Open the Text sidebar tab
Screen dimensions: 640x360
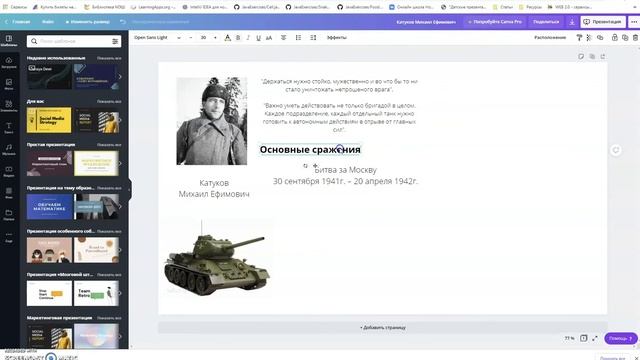9,128
